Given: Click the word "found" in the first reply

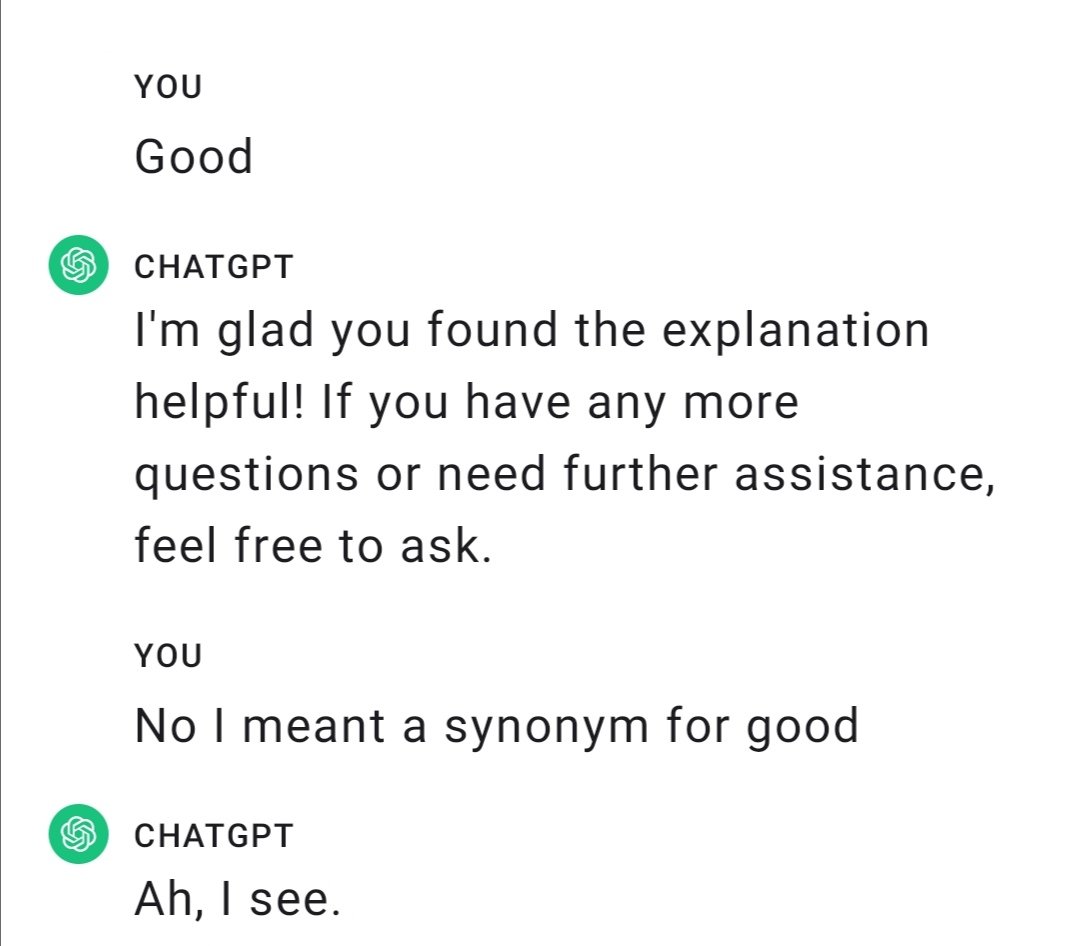Looking at the screenshot, I should click(494, 330).
